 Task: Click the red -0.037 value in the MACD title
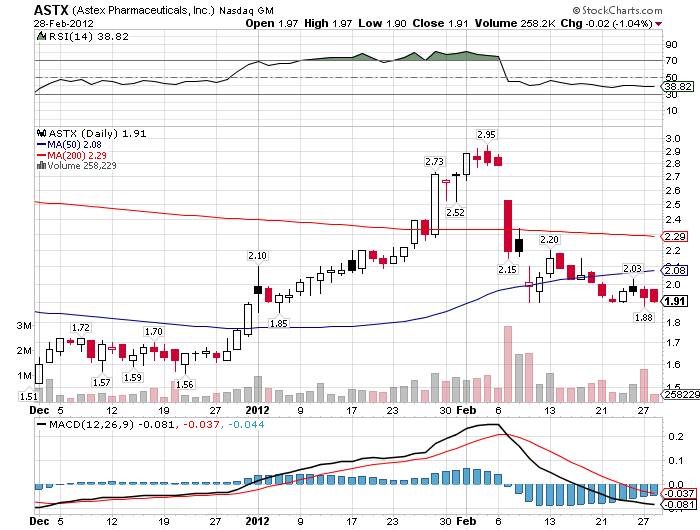coord(201,424)
